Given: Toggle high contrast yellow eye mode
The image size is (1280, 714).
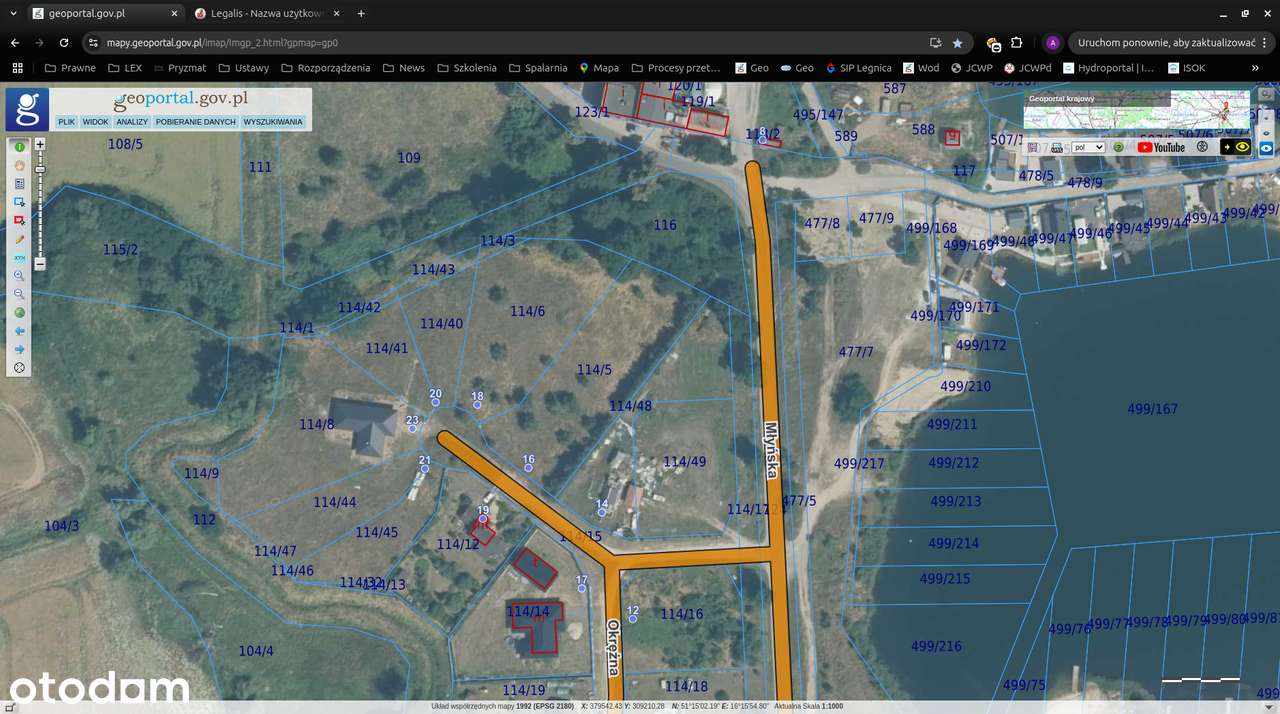Looking at the screenshot, I should point(1236,147).
